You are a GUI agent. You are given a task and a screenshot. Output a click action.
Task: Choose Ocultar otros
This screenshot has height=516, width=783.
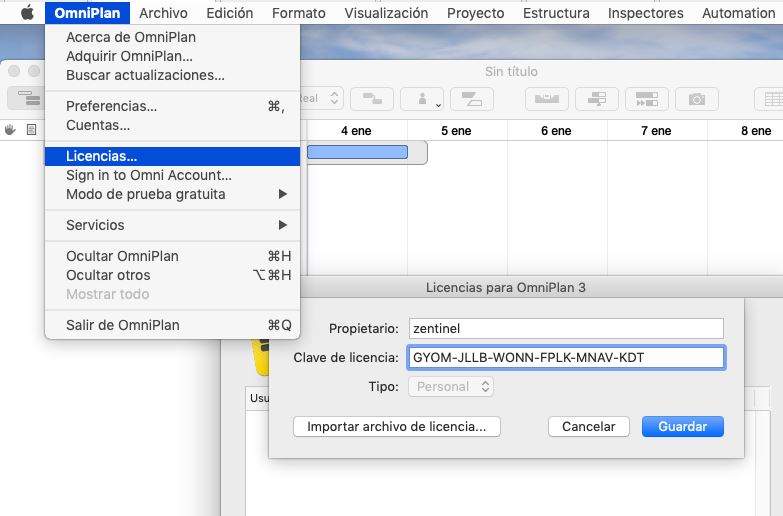pyautogui.click(x=172, y=275)
